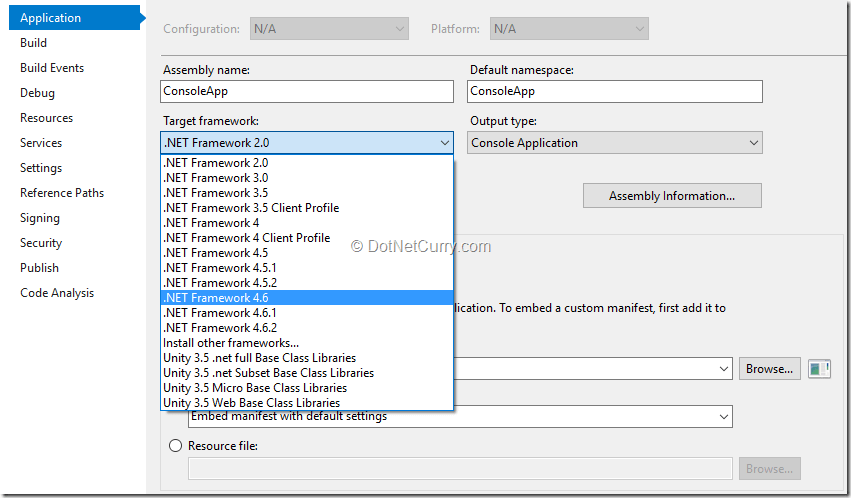This screenshot has width=851, height=498.
Task: Click the enabled Browse button
Action: pos(769,369)
